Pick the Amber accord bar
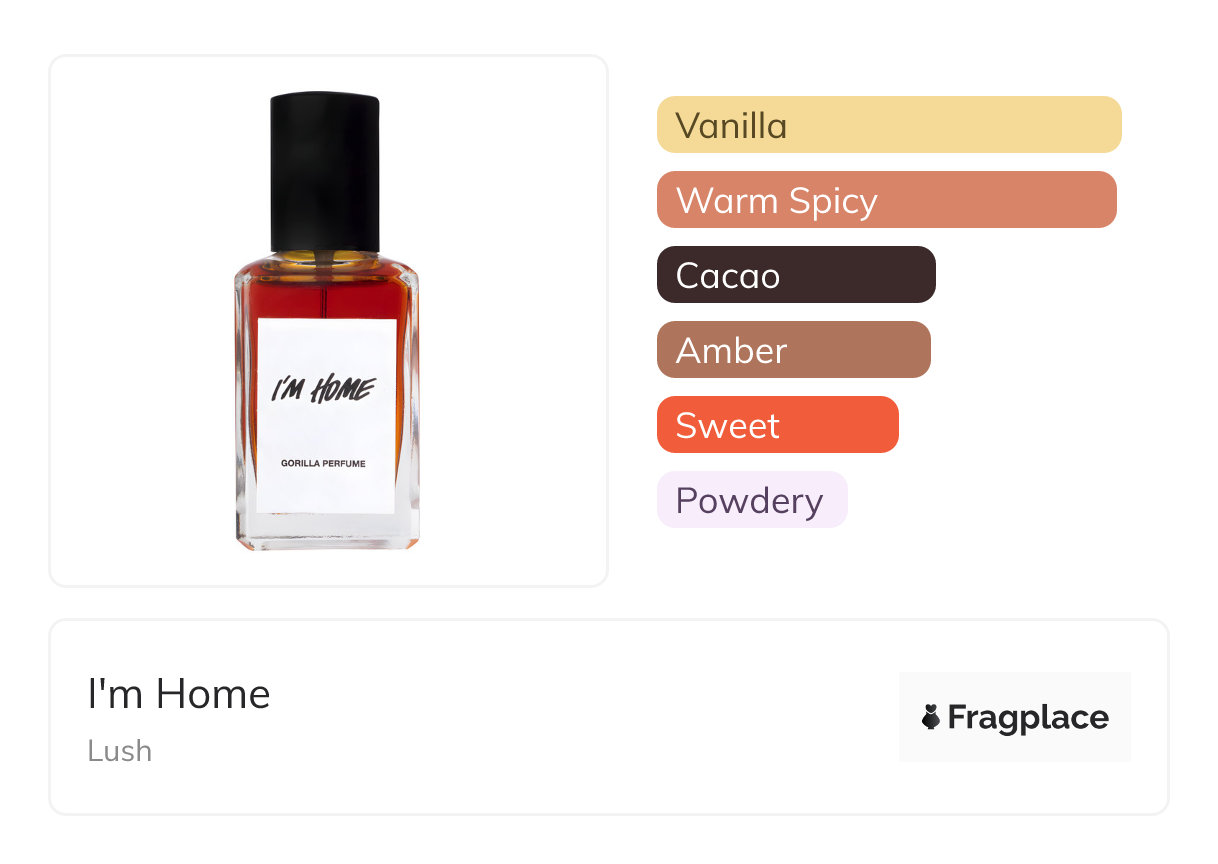Screen dimensions: 1218x864 pos(793,350)
